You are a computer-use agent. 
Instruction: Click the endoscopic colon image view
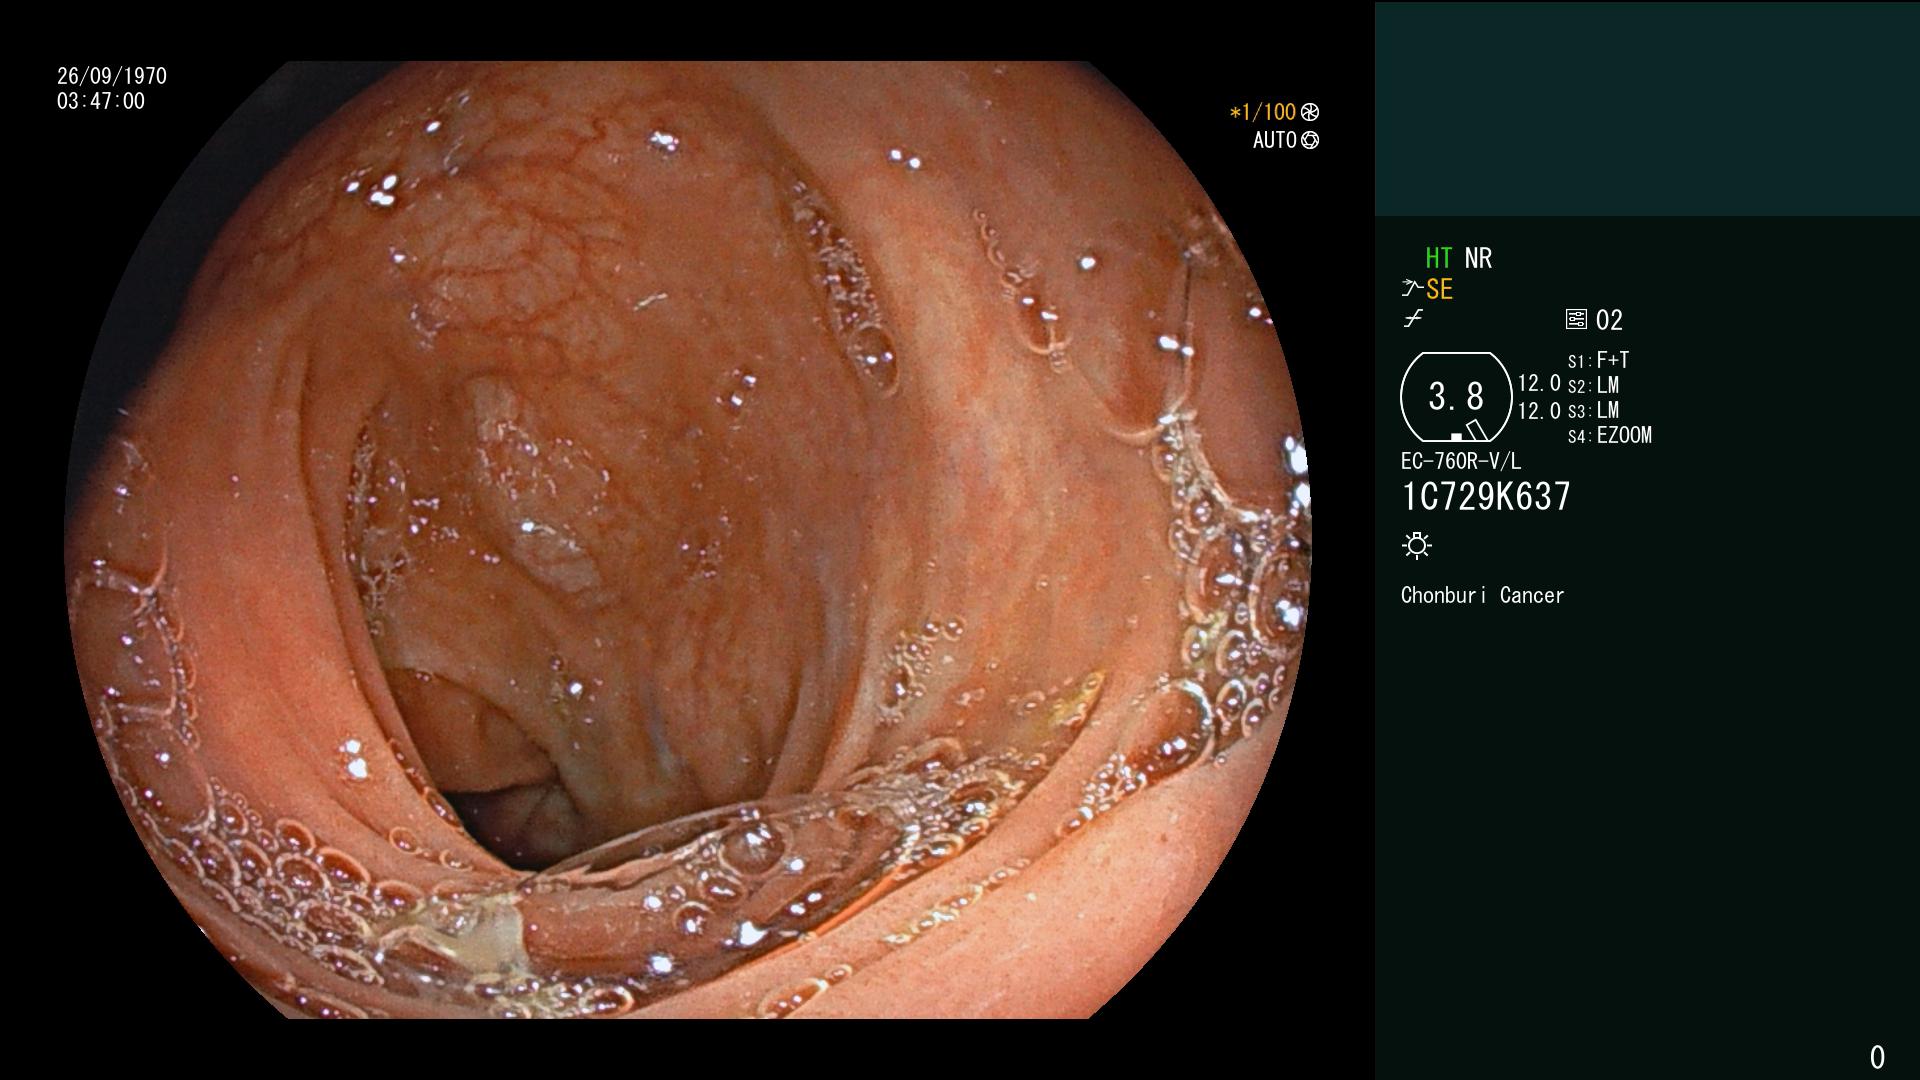tap(688, 540)
